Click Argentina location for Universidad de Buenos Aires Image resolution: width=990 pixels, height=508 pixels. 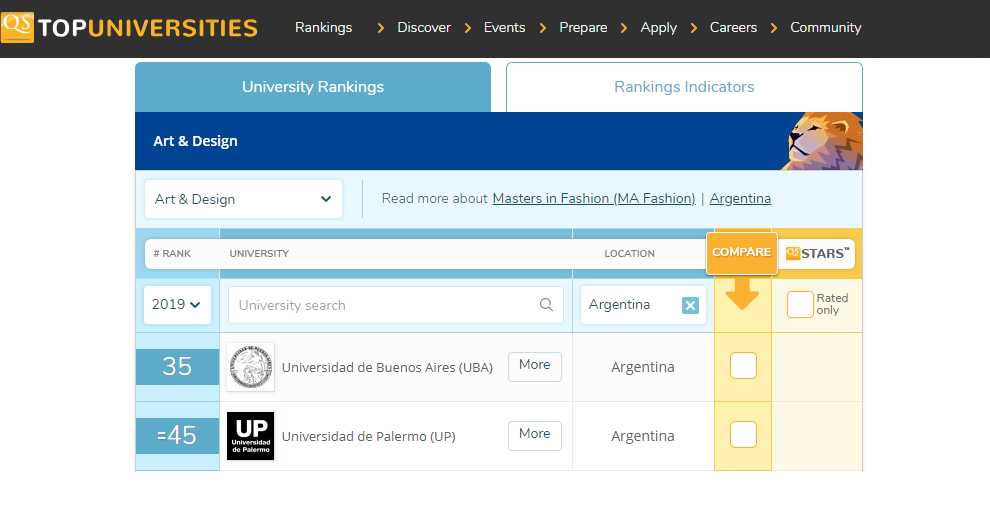pos(643,367)
